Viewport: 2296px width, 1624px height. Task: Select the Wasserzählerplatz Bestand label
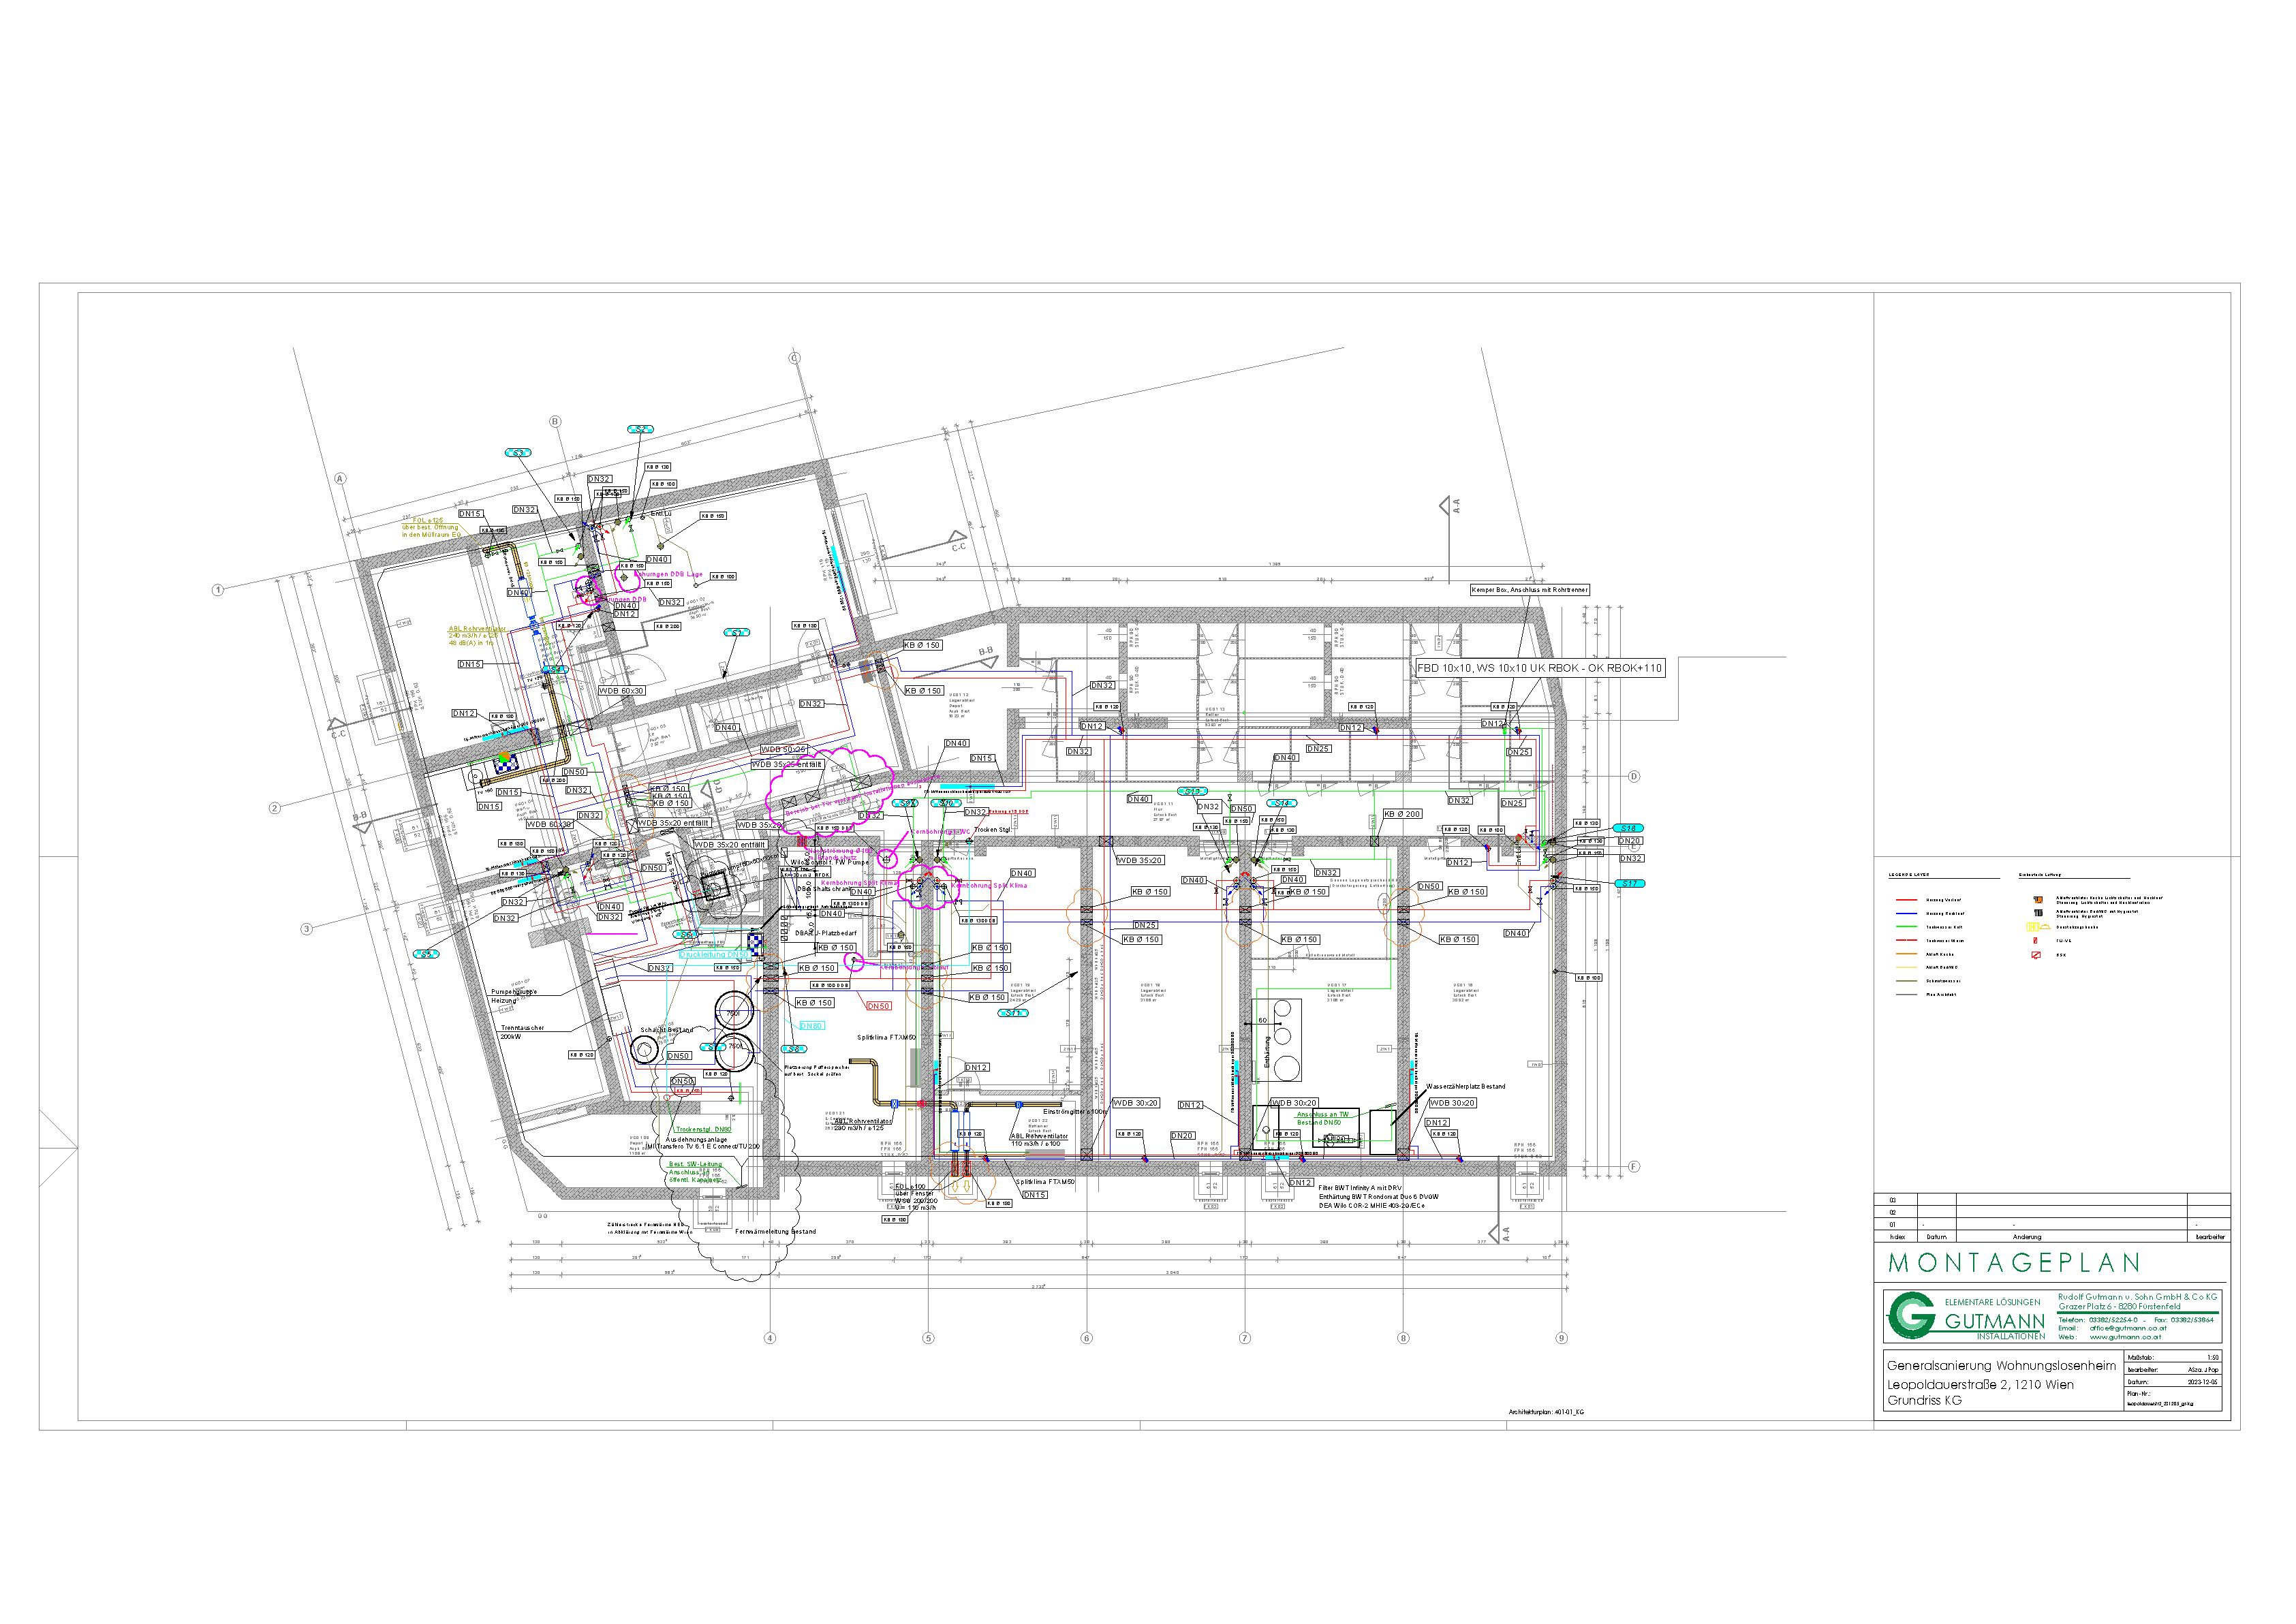pyautogui.click(x=1465, y=1086)
